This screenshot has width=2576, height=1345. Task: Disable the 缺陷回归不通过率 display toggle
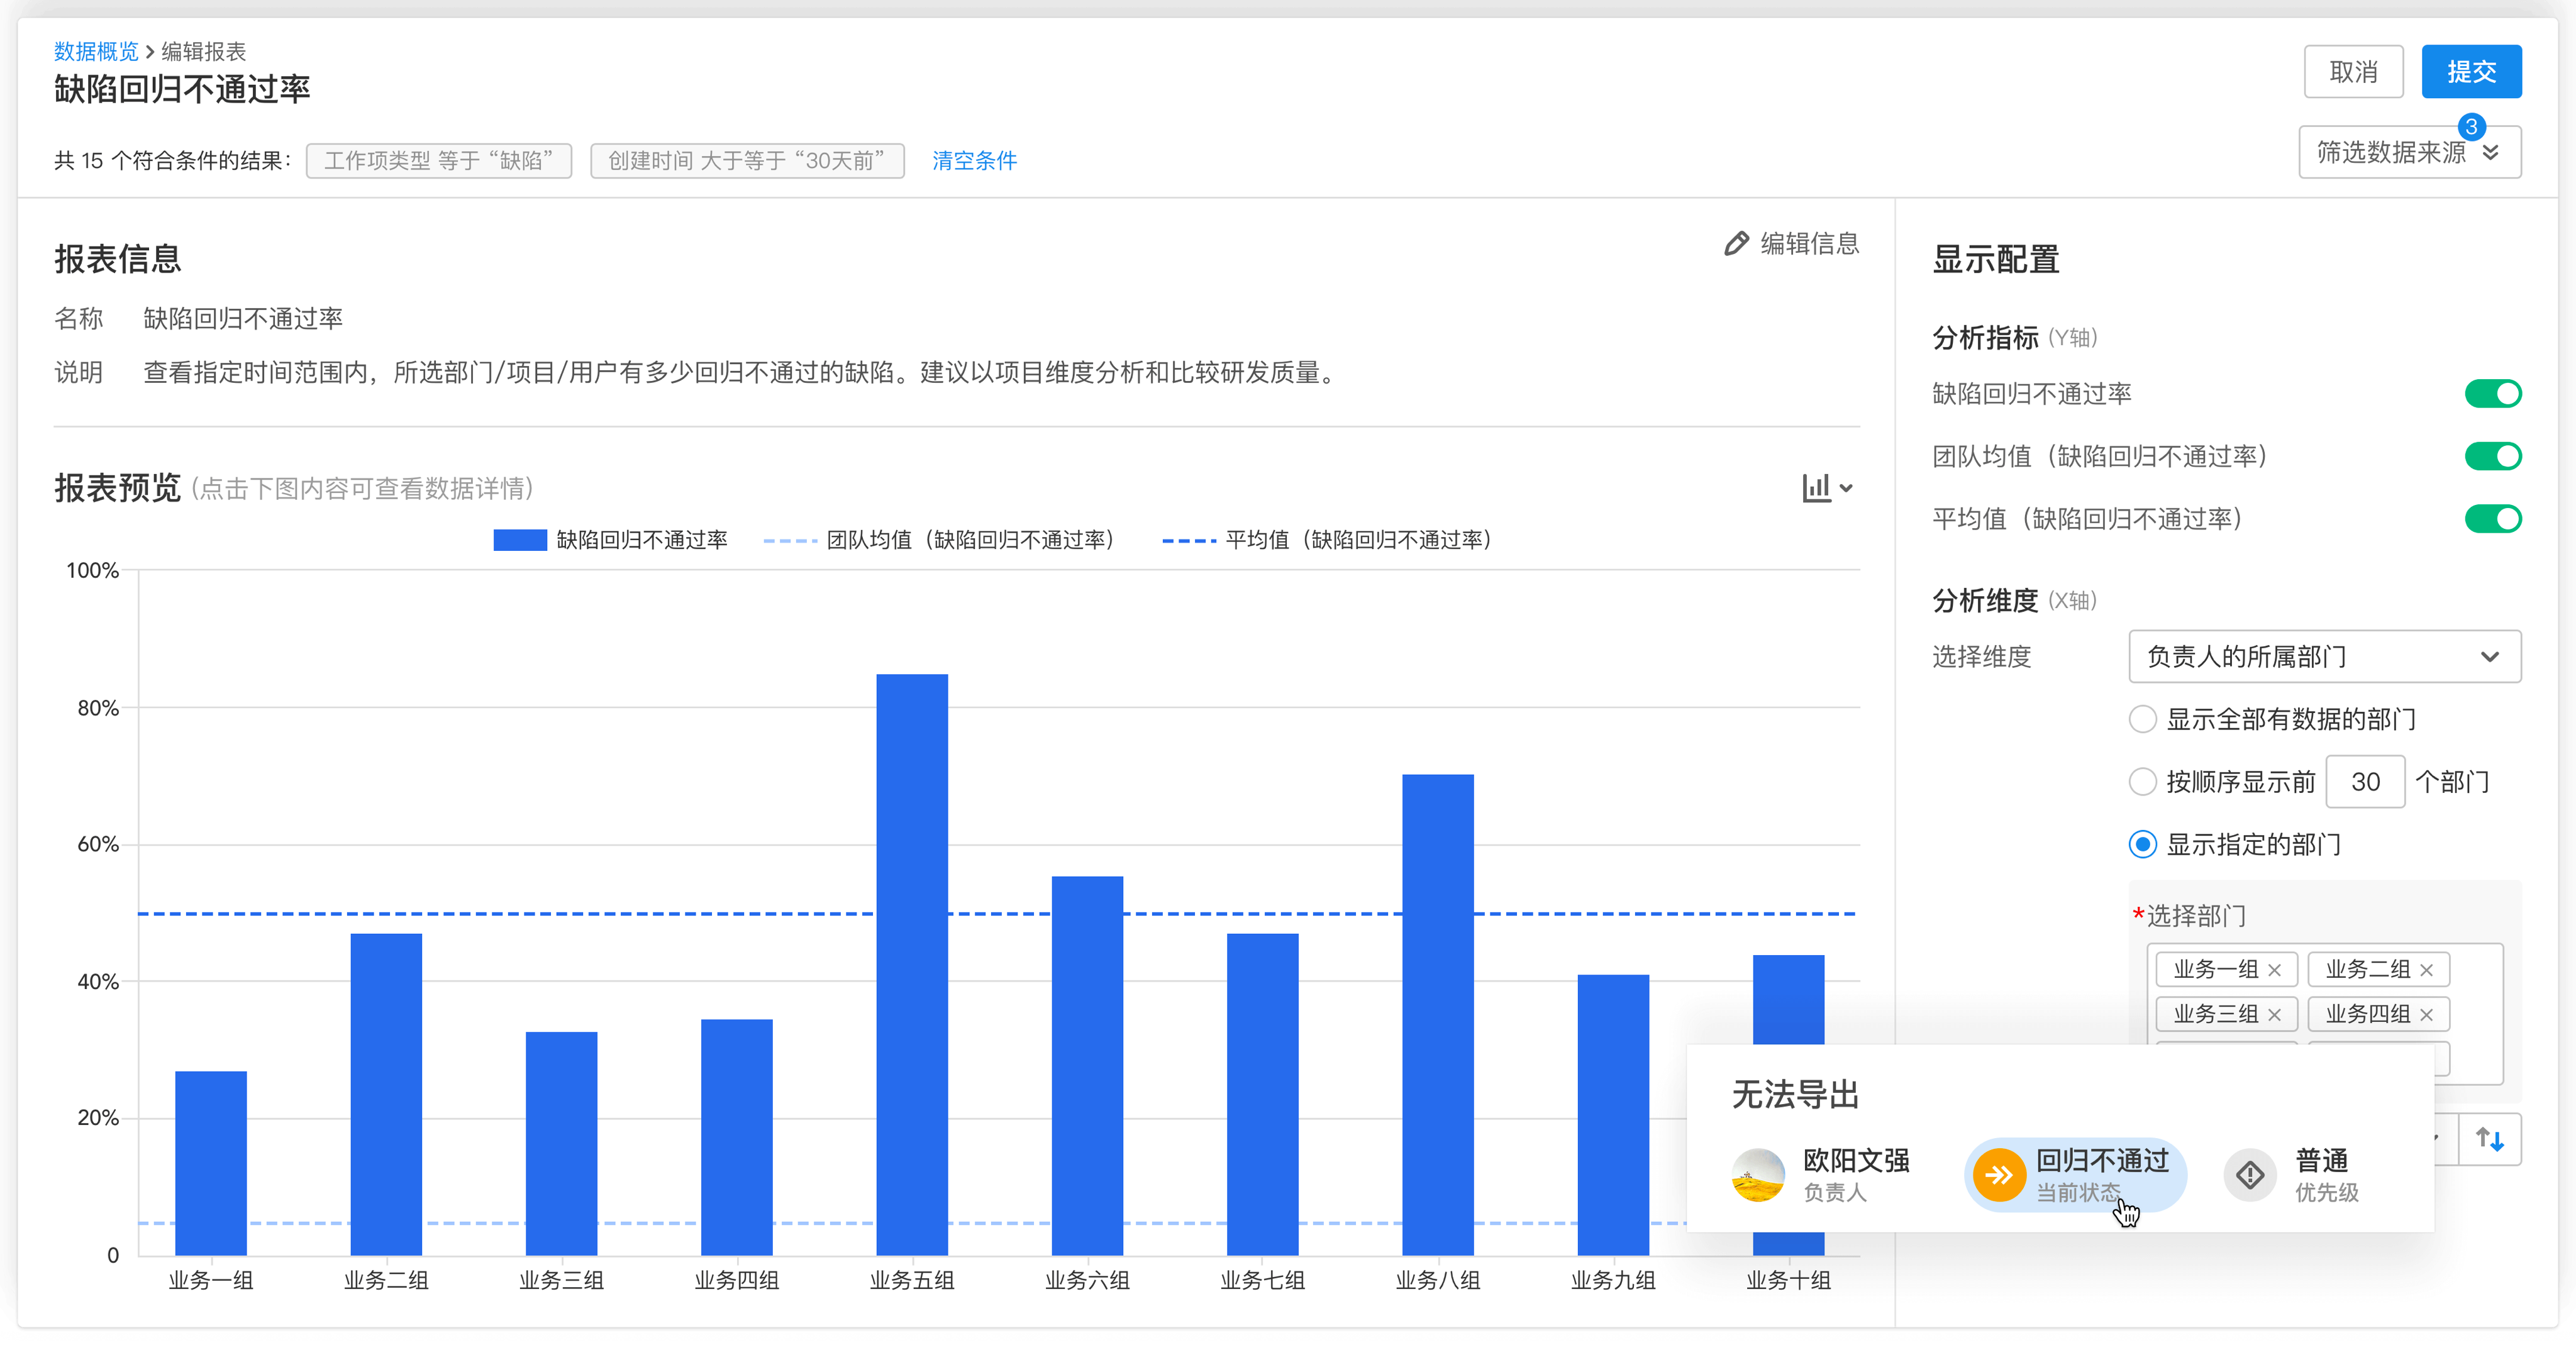[2494, 393]
